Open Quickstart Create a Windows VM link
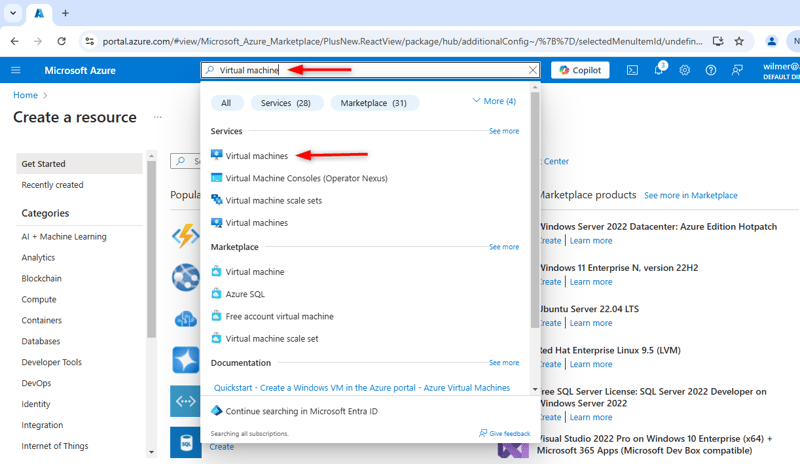This screenshot has width=800, height=464. pos(362,388)
